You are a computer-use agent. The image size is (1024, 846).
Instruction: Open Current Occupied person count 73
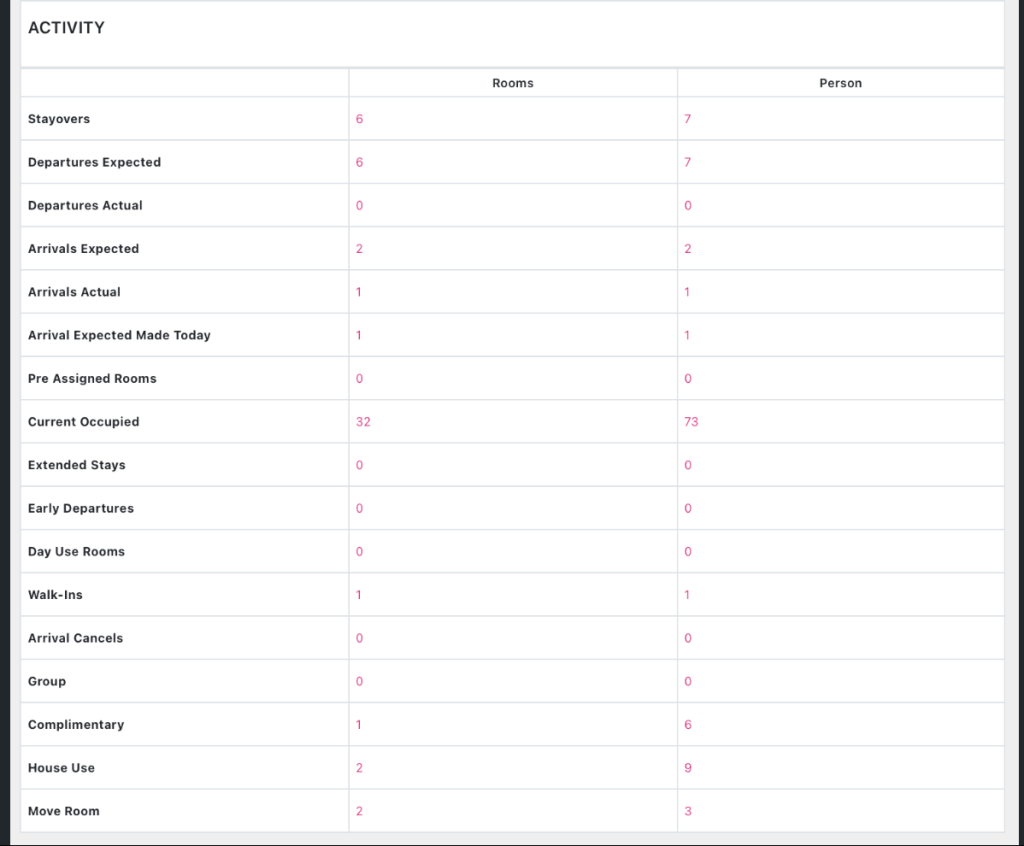691,422
